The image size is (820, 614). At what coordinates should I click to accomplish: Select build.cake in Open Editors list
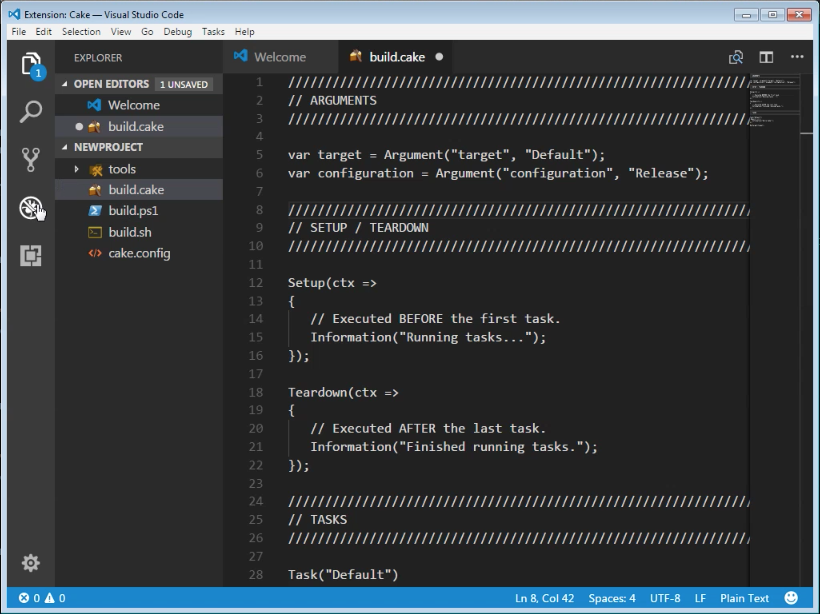(139, 126)
